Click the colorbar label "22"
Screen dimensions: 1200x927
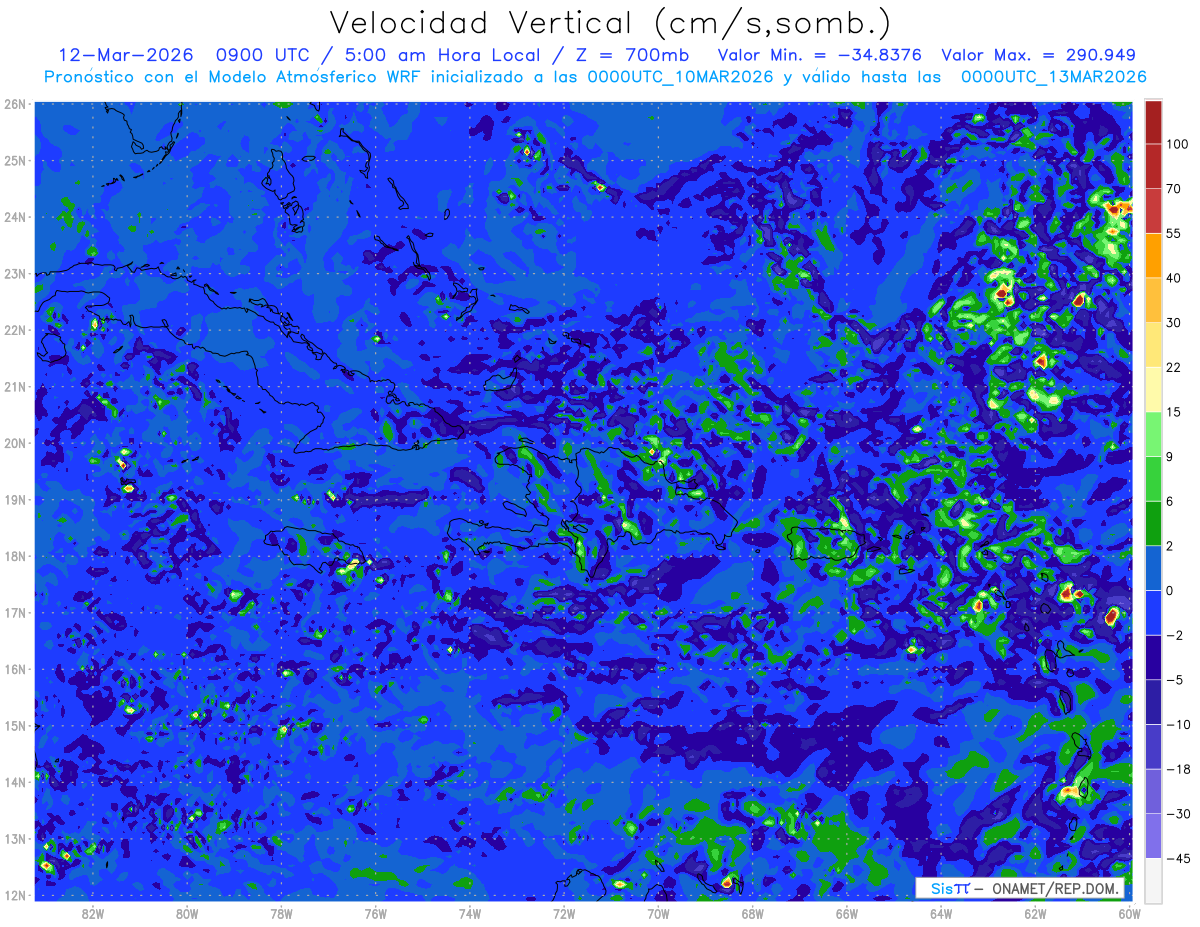pyautogui.click(x=1174, y=368)
